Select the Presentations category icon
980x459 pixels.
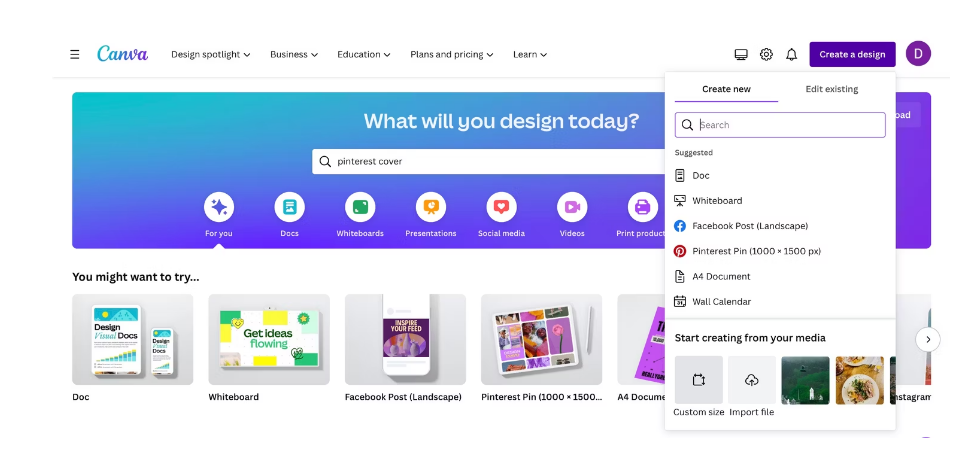click(x=431, y=207)
